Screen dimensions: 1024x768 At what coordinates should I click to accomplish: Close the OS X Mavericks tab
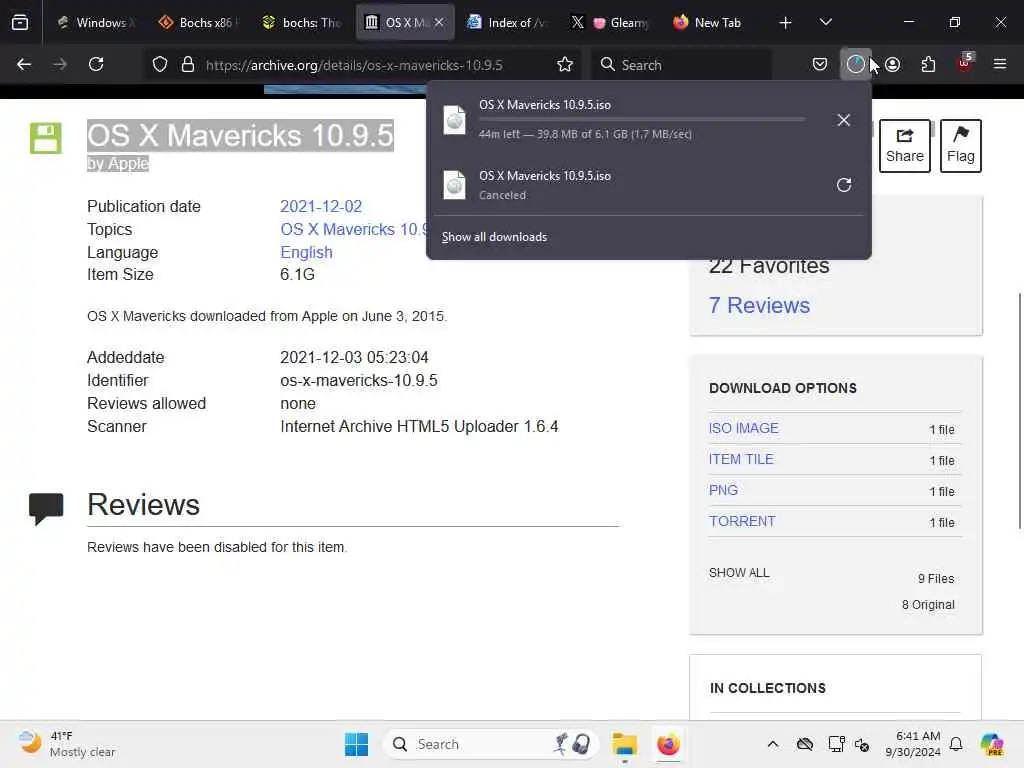[440, 23]
